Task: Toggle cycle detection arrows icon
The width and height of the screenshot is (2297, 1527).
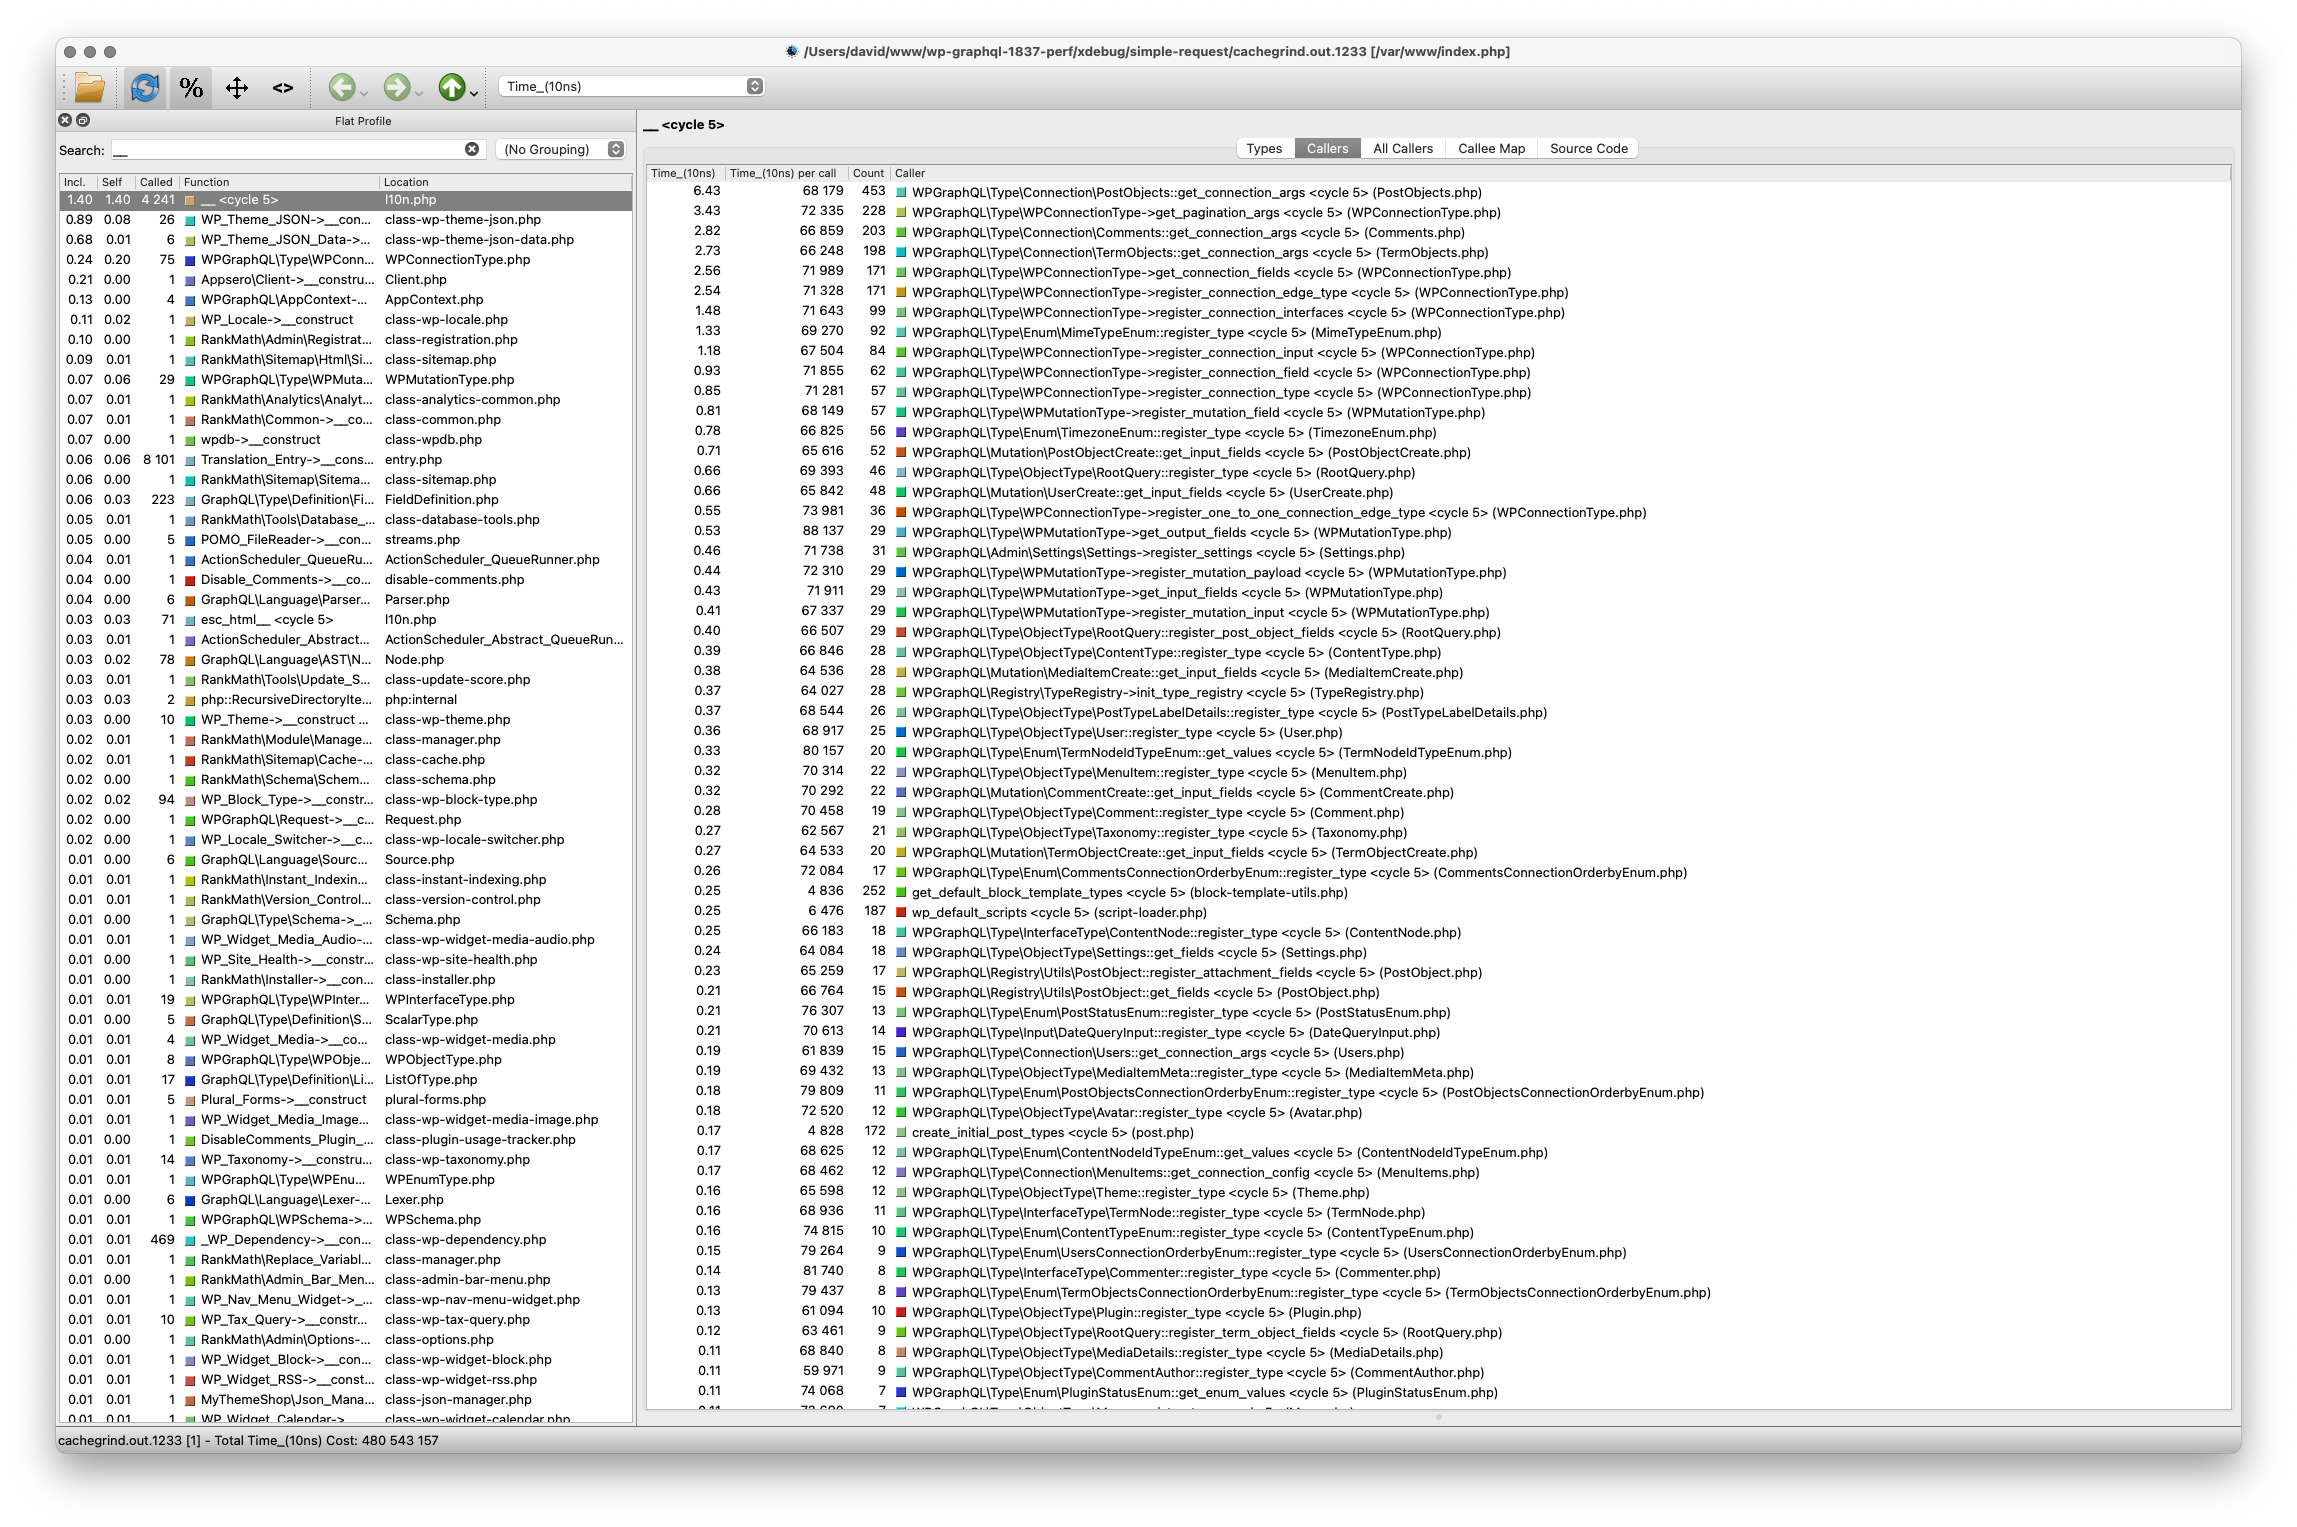Action: point(237,88)
